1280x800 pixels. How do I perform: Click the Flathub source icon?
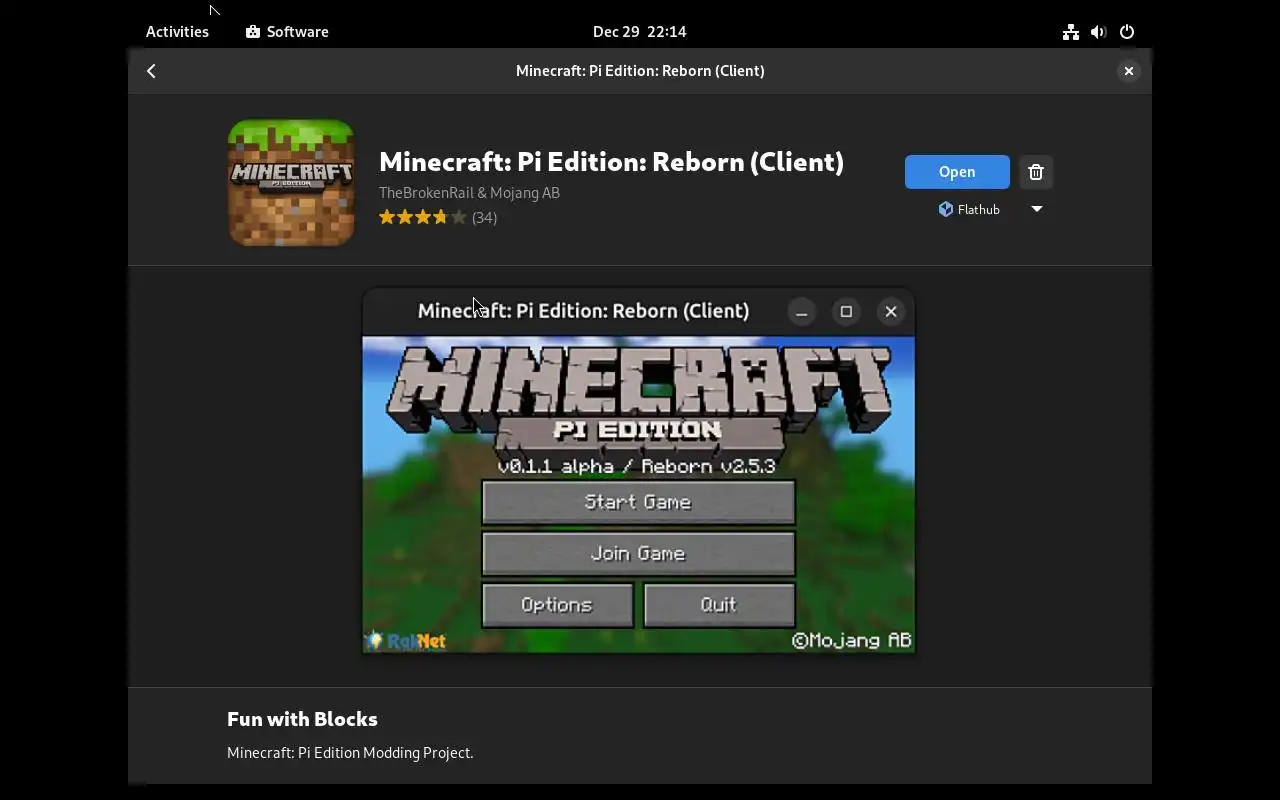946,209
